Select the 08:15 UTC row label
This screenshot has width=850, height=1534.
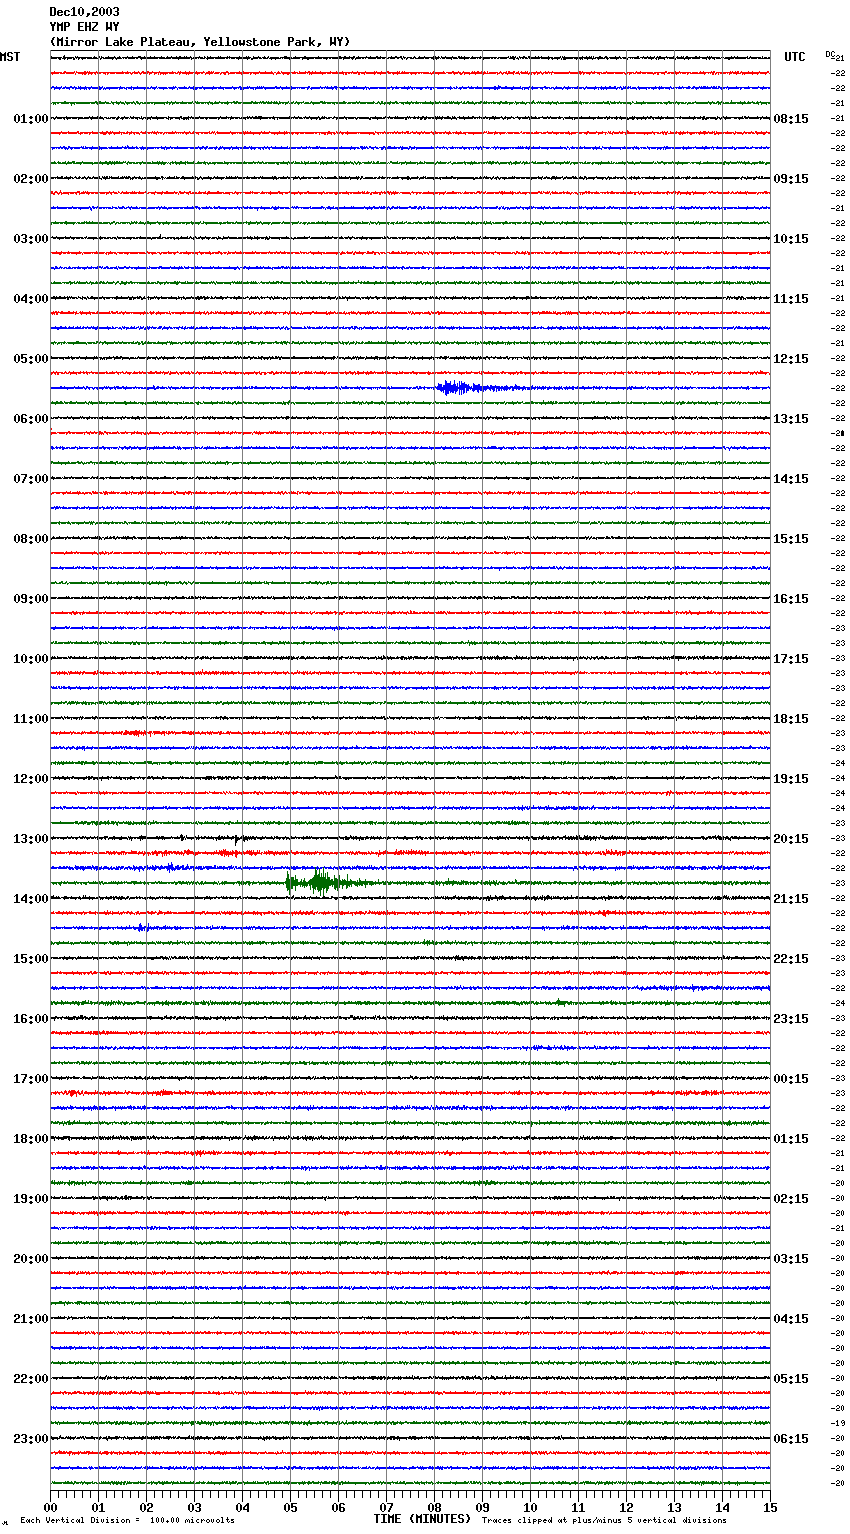click(791, 119)
